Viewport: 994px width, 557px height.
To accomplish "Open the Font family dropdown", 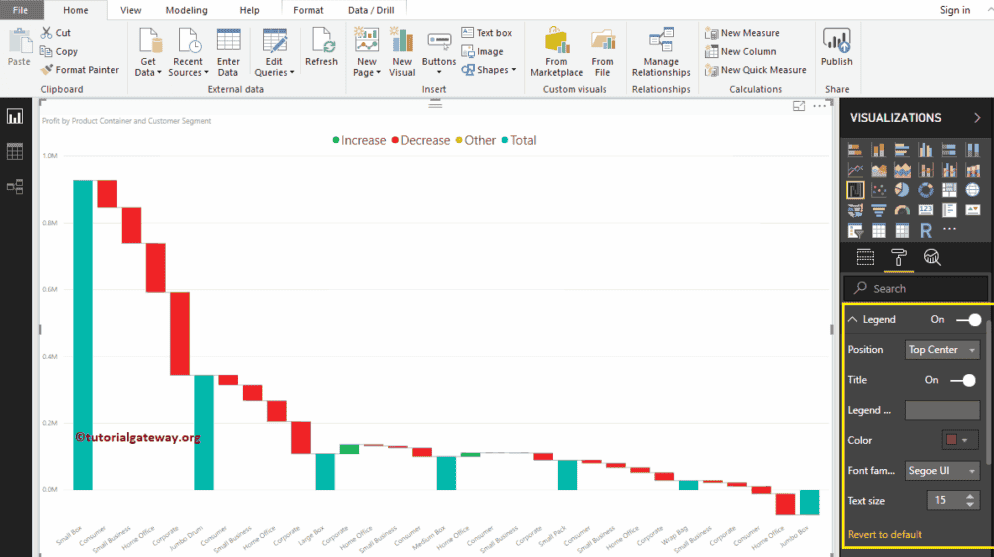I will click(942, 471).
